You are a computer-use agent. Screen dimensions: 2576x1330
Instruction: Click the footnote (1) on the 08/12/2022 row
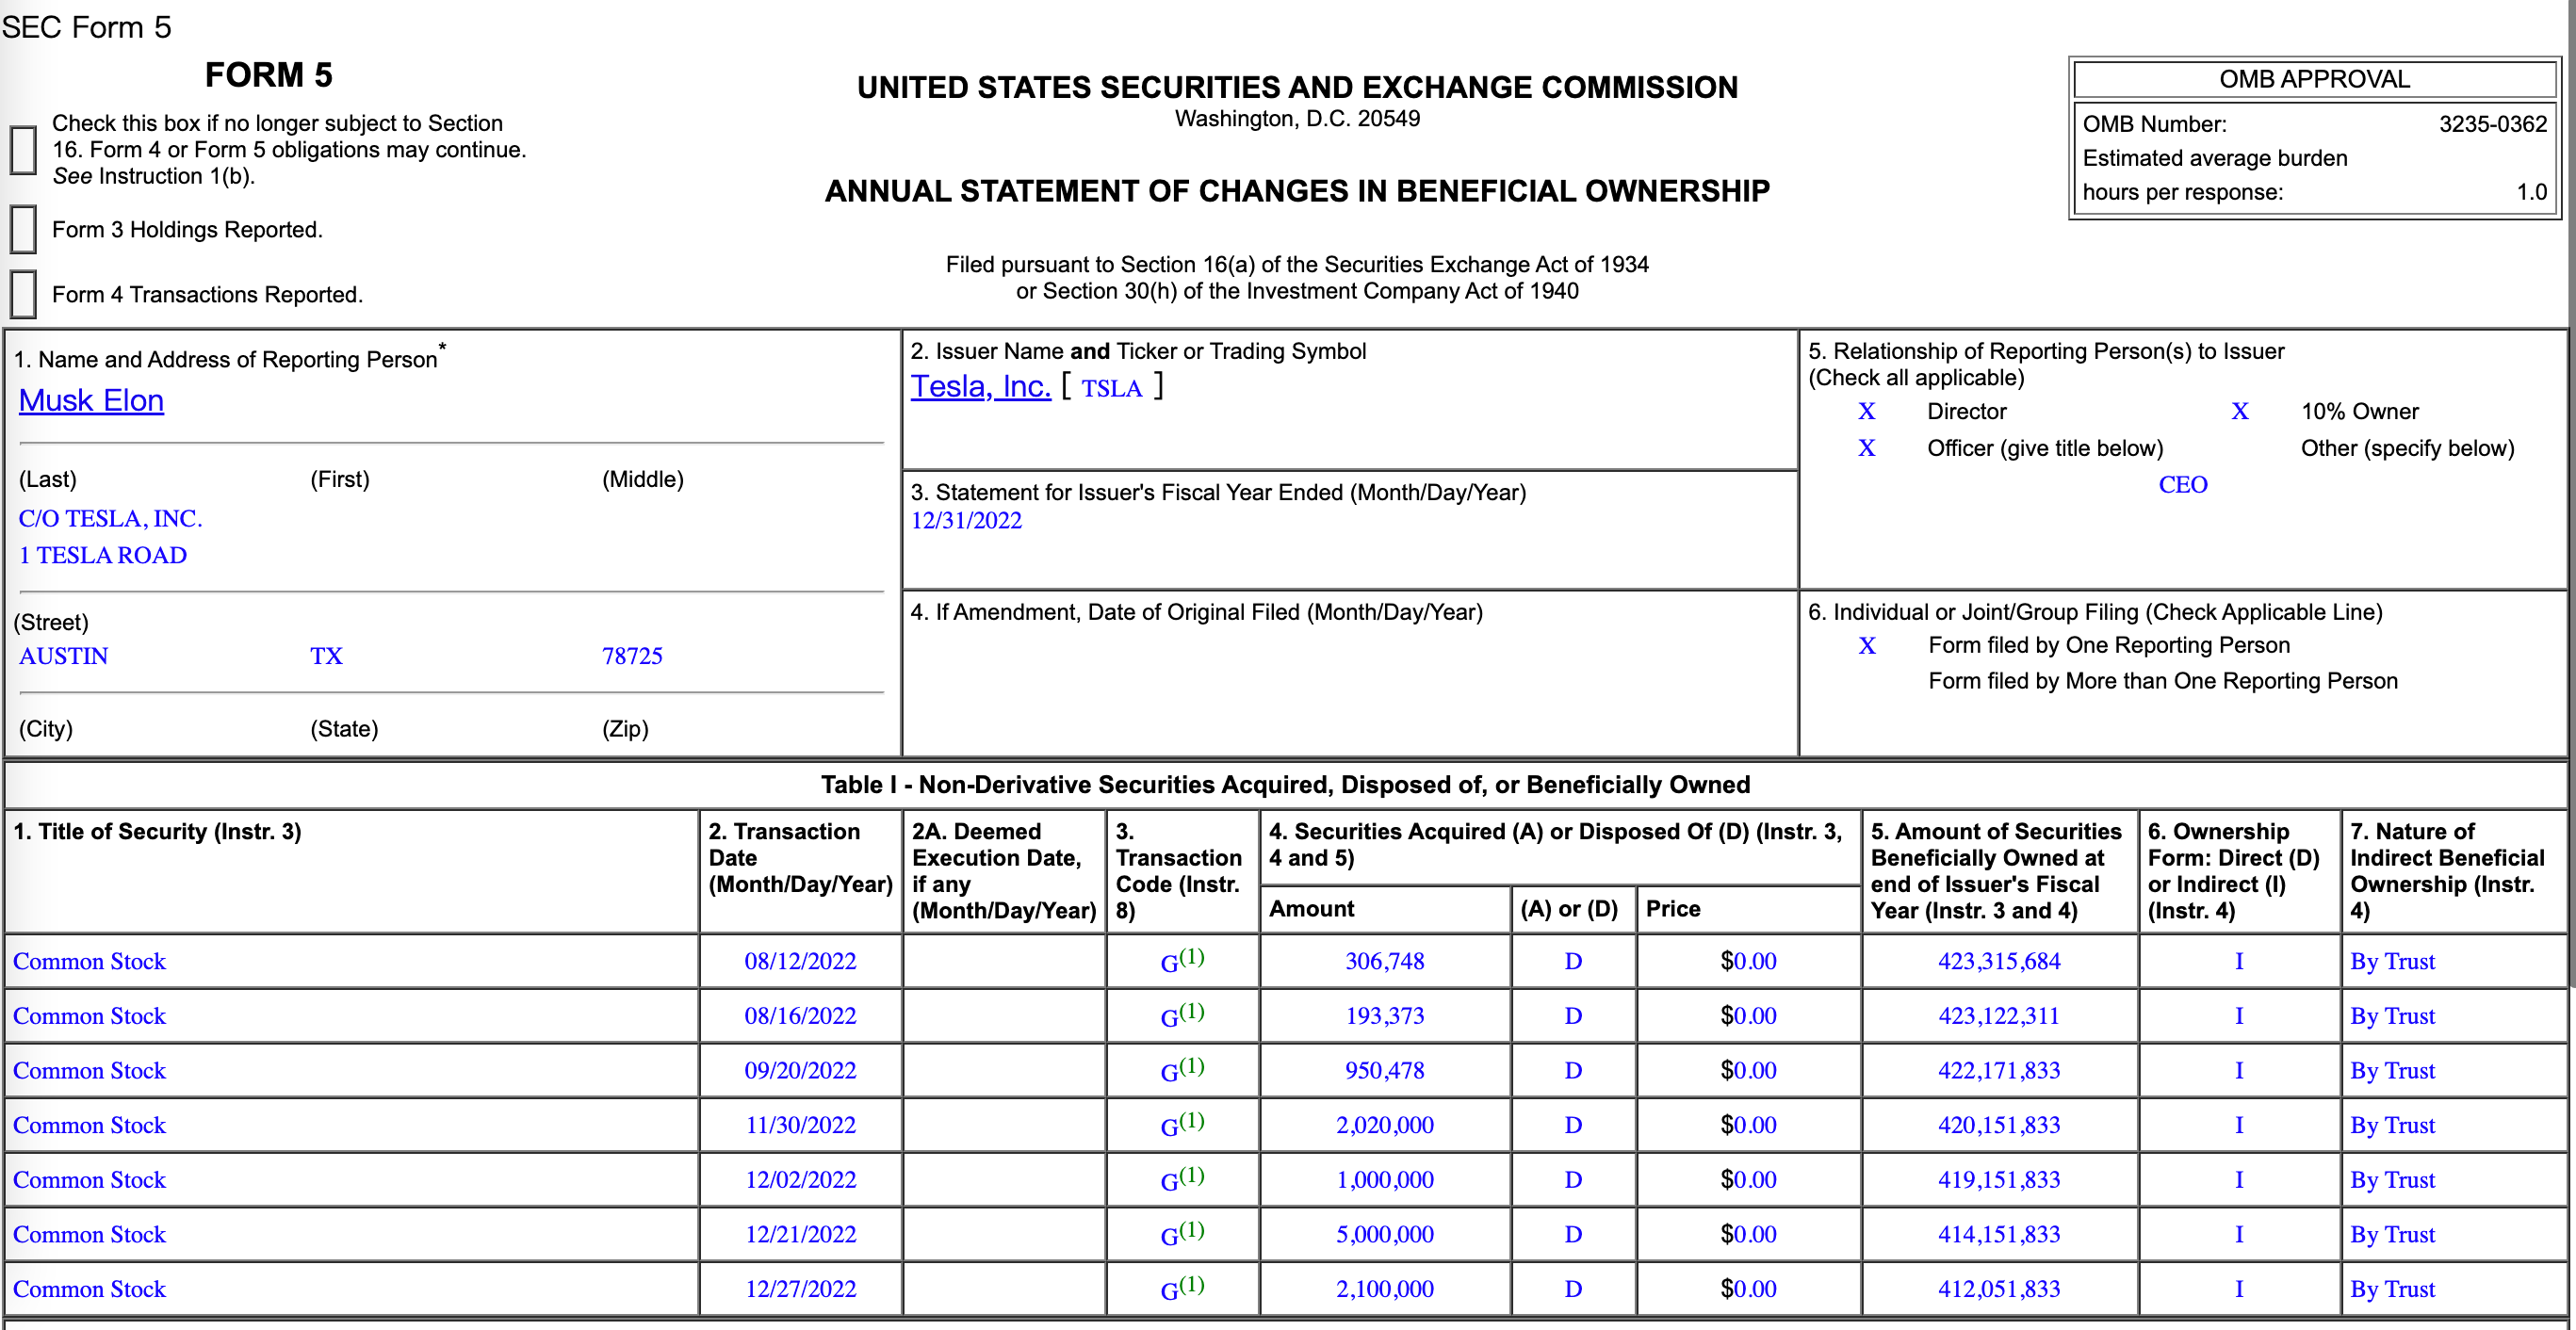1191,956
